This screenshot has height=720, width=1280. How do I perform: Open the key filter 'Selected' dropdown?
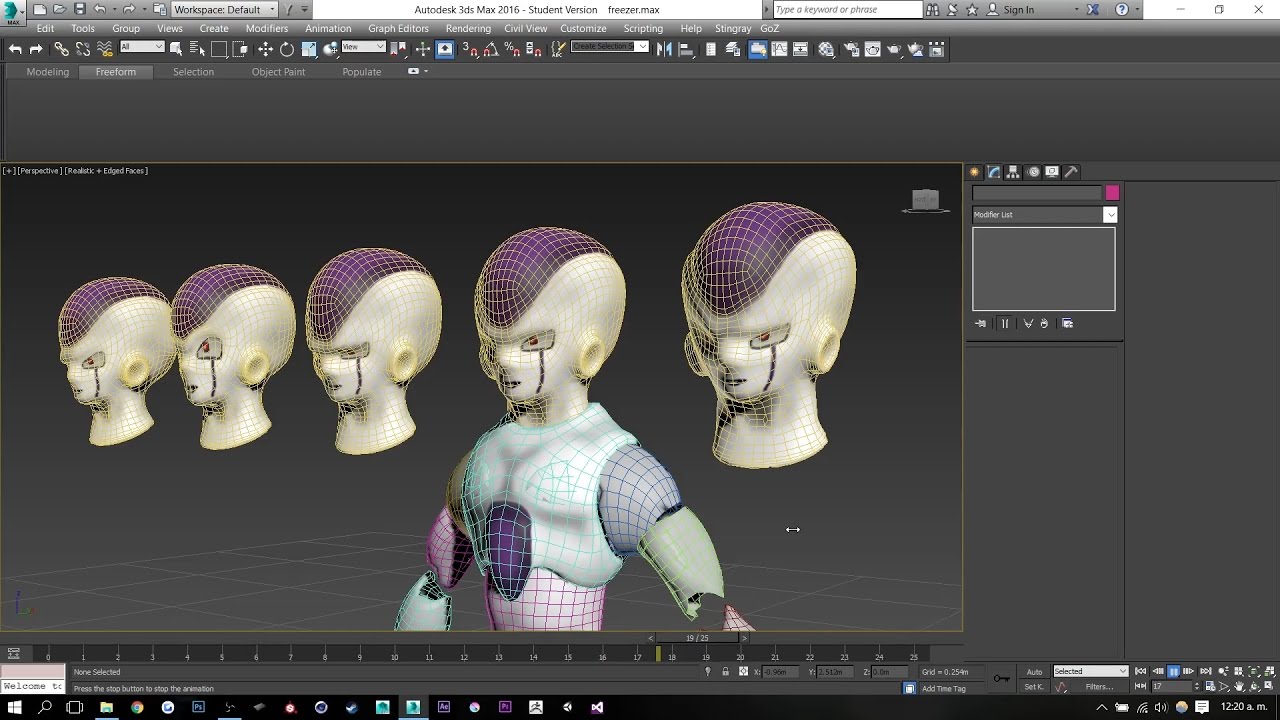[1090, 672]
